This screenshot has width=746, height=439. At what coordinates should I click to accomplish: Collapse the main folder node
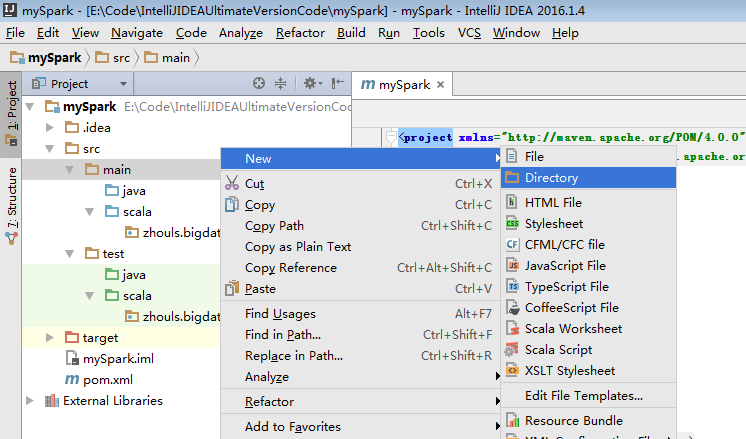coord(69,169)
